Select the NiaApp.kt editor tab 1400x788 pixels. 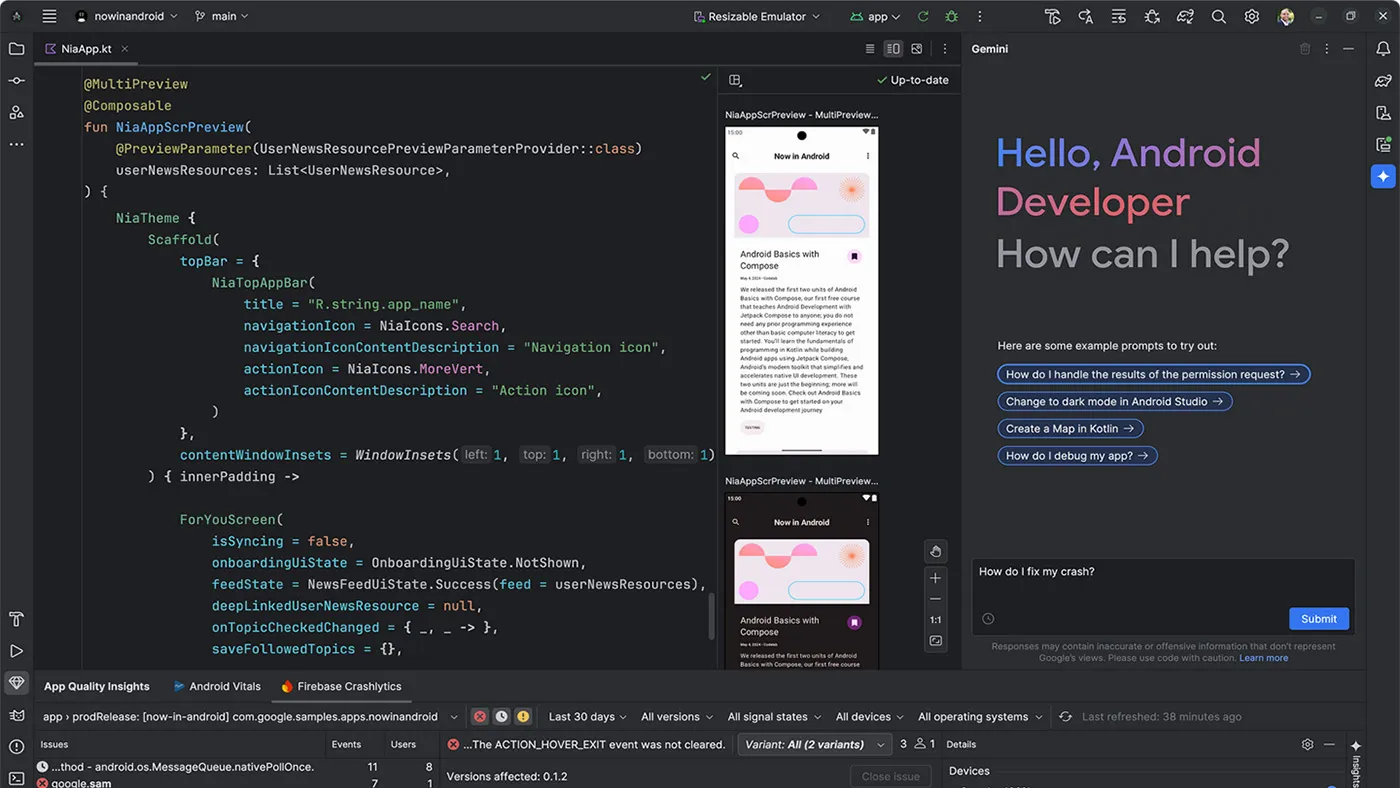point(84,47)
